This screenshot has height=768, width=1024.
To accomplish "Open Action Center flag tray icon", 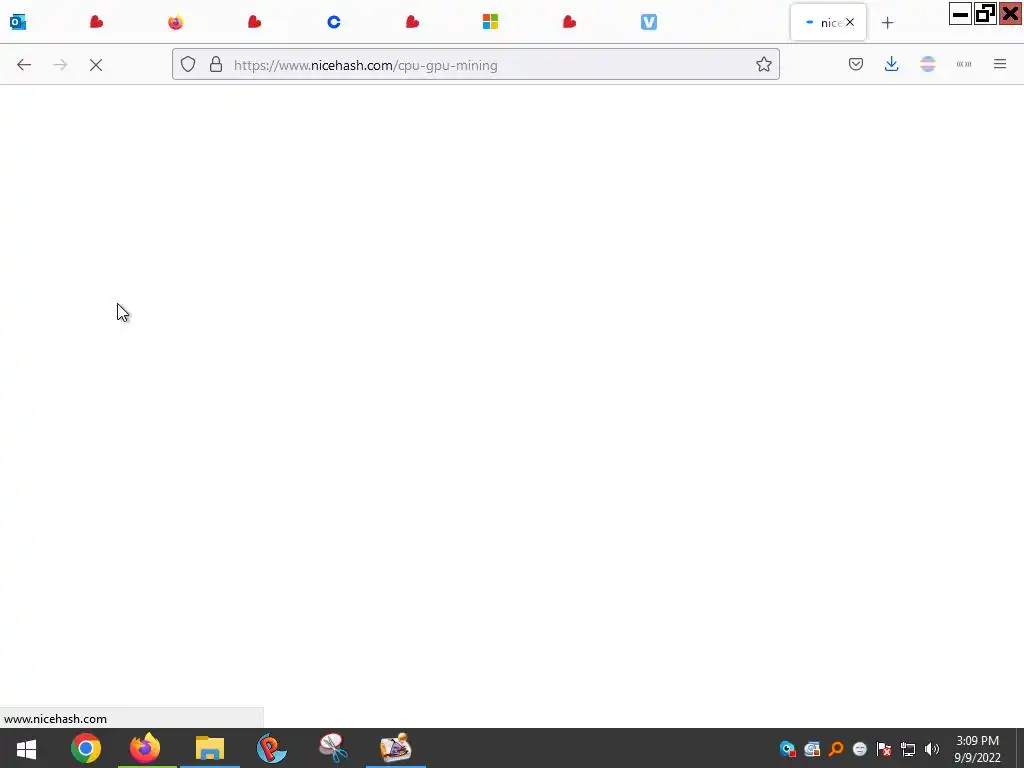I will tap(884, 749).
